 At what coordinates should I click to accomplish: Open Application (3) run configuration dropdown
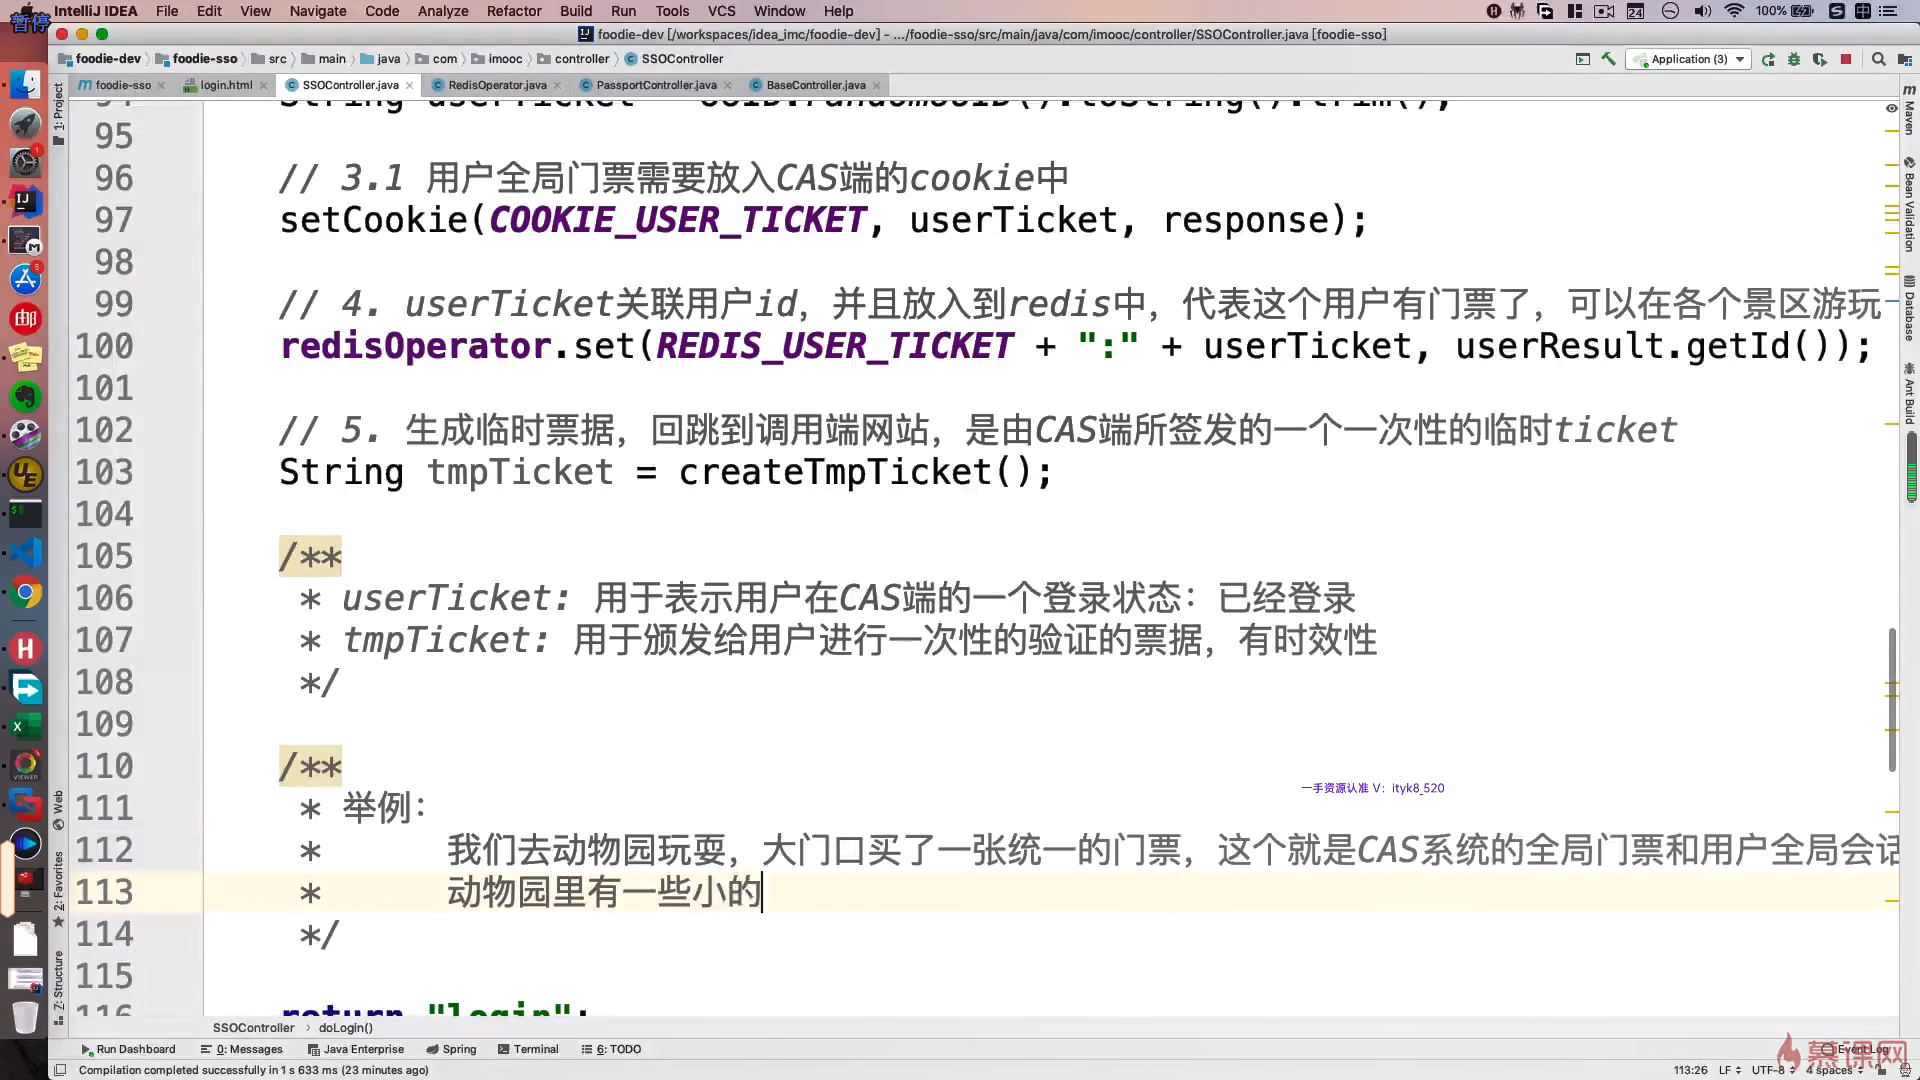coord(1689,59)
